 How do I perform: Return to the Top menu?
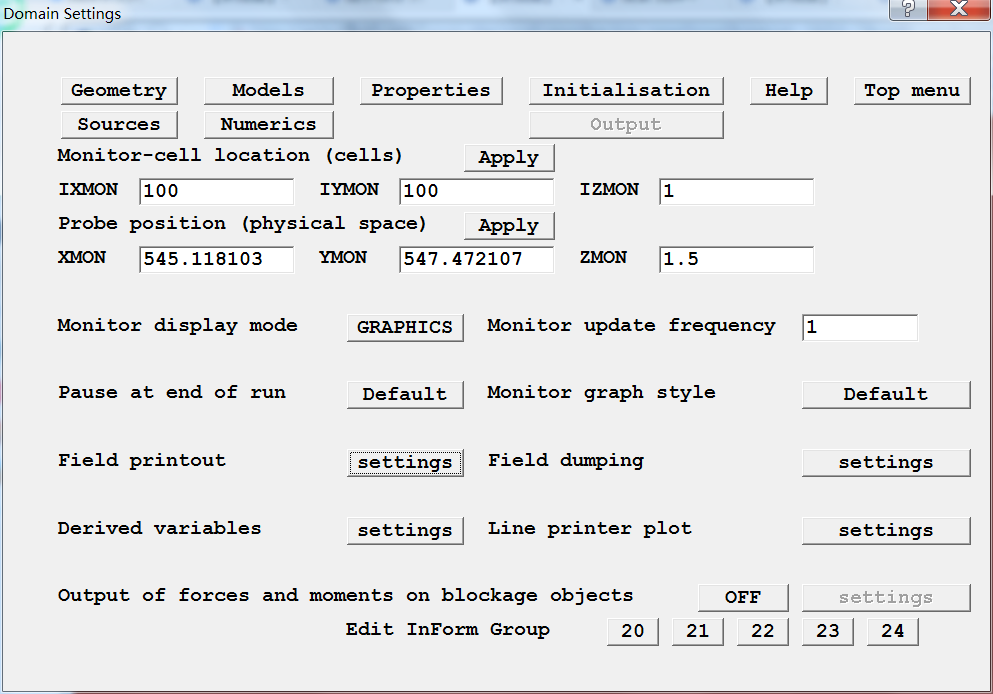pyautogui.click(x=911, y=91)
